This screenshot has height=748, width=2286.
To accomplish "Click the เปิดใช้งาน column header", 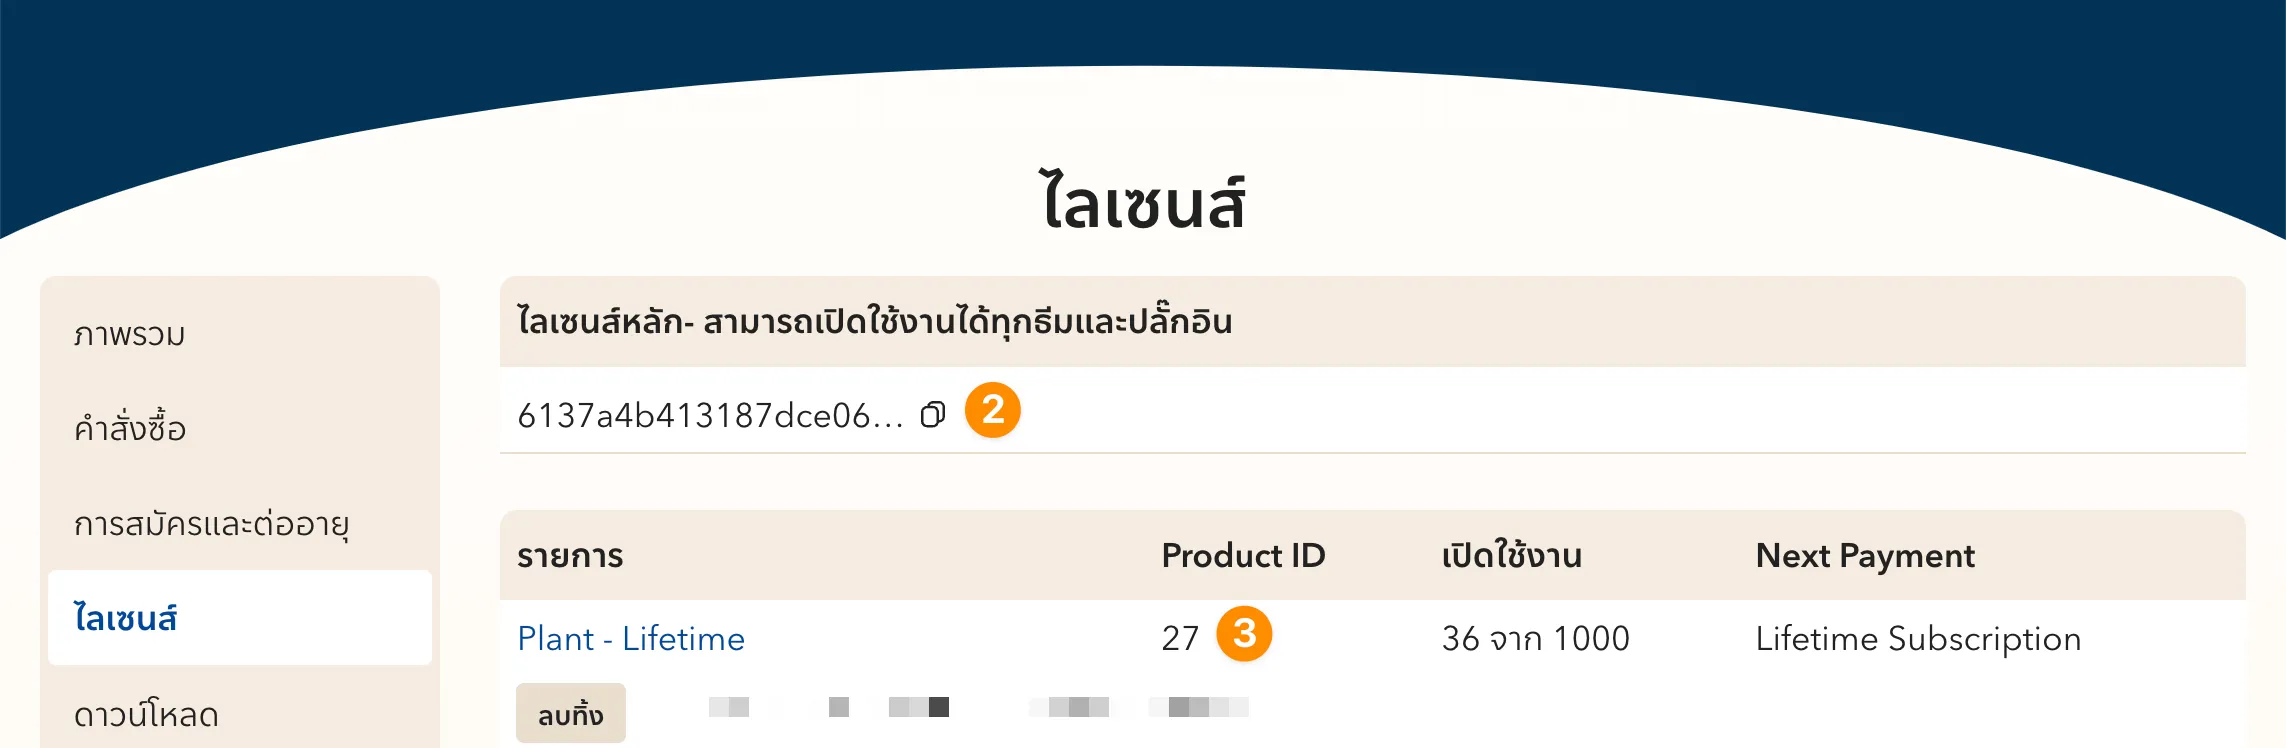I will [1511, 555].
